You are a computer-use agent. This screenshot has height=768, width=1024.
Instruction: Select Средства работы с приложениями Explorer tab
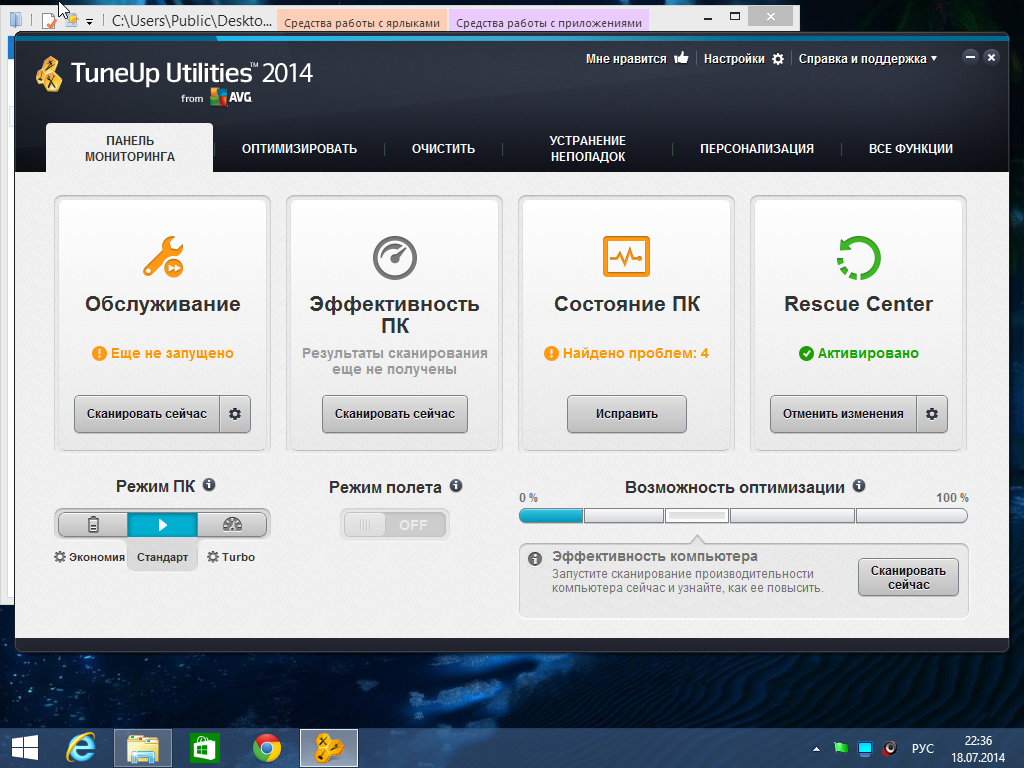coord(549,21)
